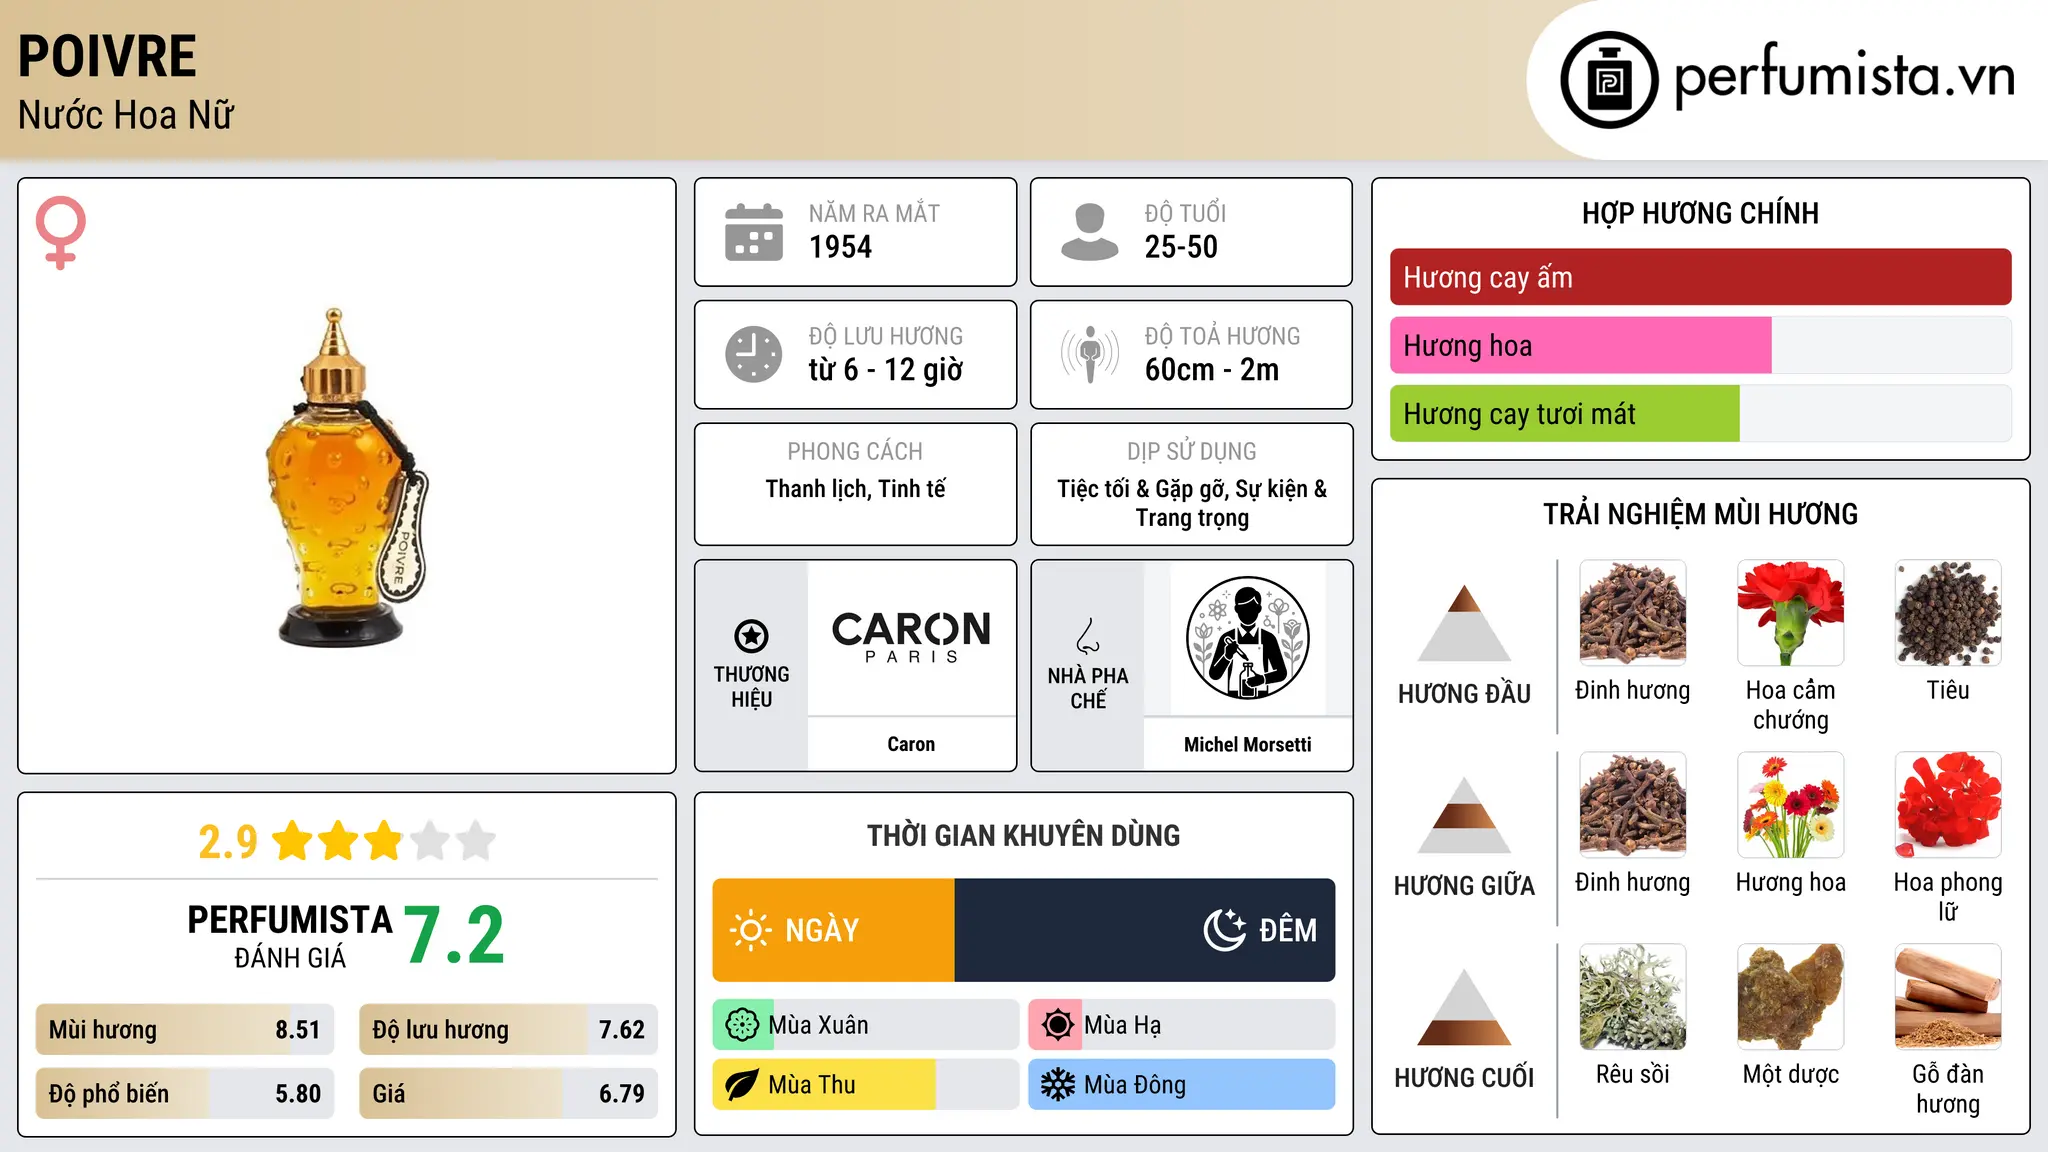Click the nose icon above NHÀ PHA CHẾ

click(x=1088, y=636)
